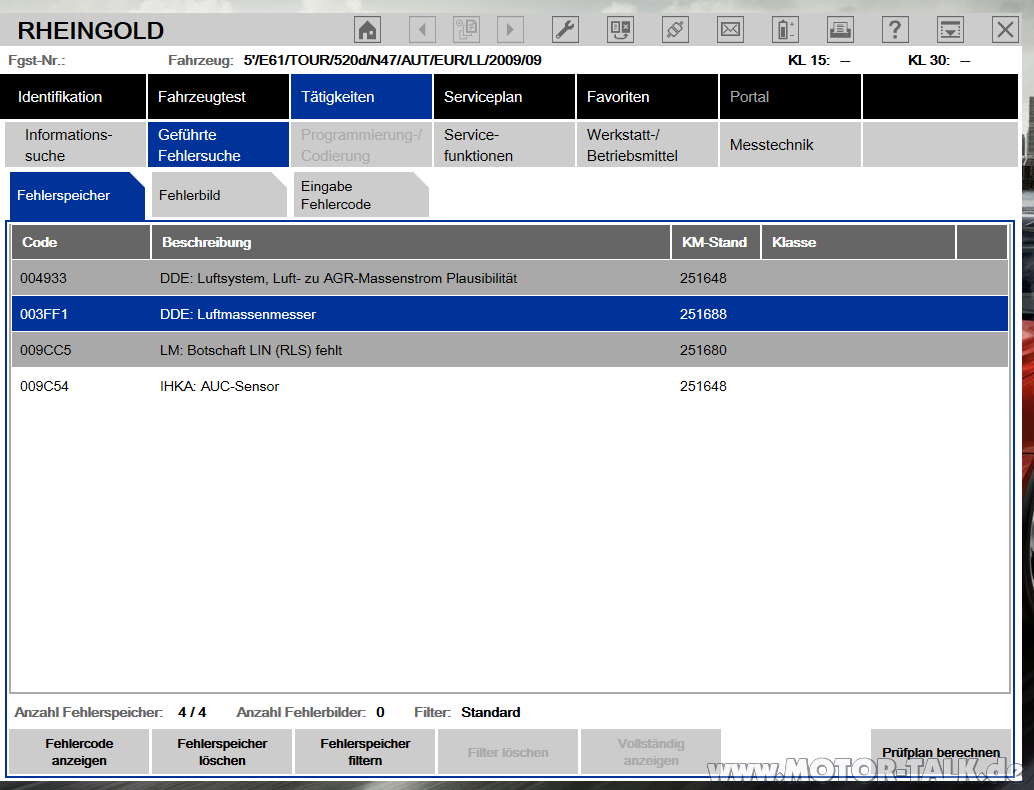The image size is (1034, 790).
Task: Open the Fahrzeugtest tab
Action: [x=218, y=97]
